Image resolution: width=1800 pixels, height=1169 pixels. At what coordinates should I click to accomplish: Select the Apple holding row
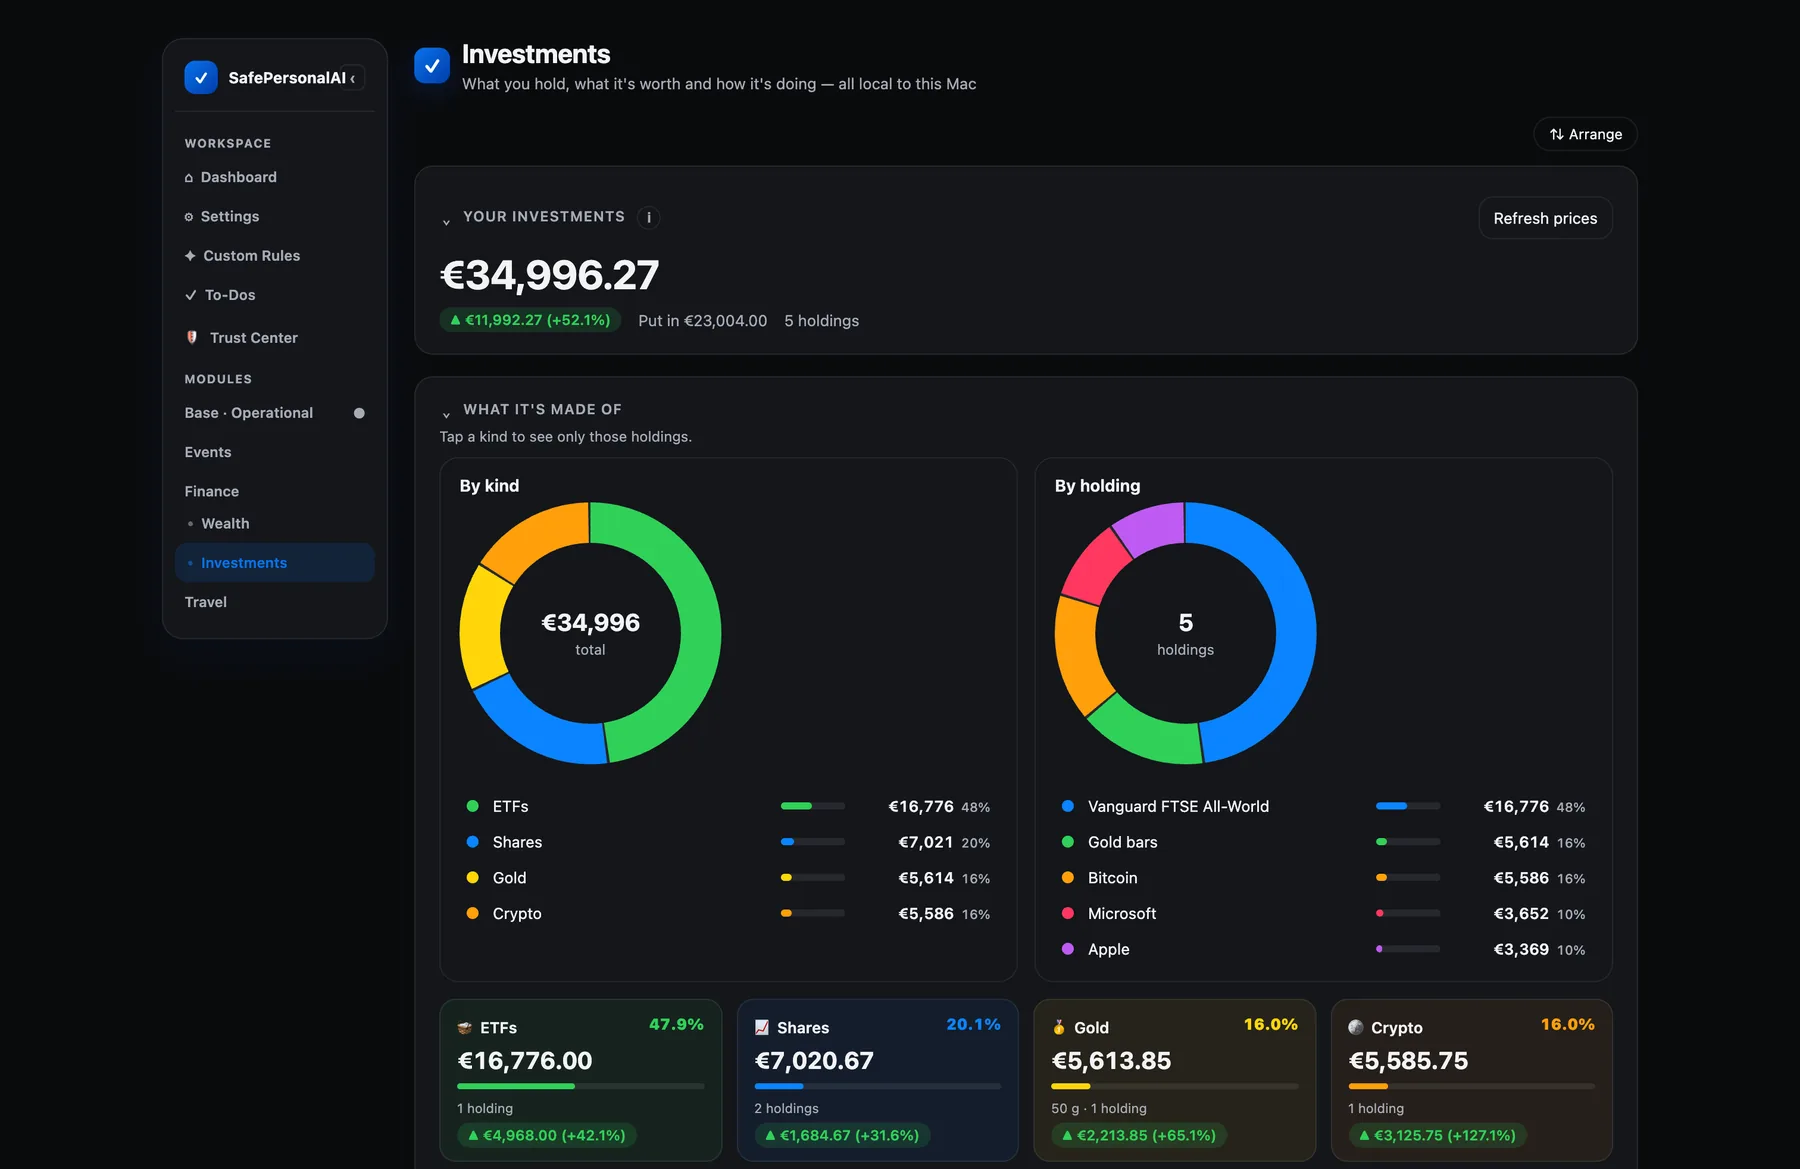click(x=1323, y=950)
